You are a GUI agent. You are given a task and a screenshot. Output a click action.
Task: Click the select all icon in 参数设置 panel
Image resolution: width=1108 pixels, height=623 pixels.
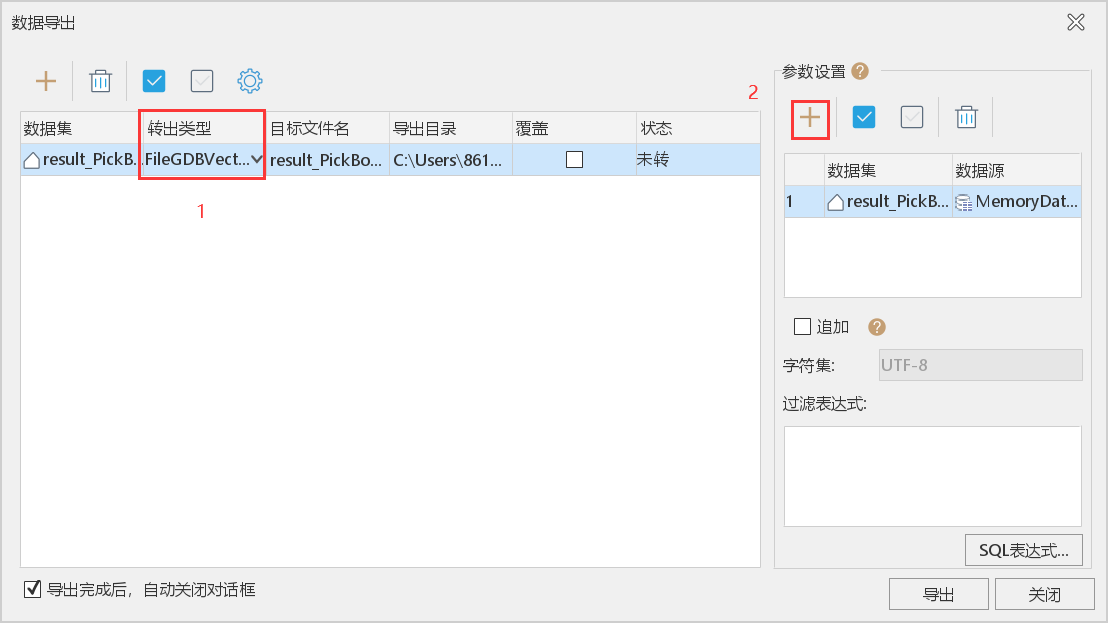tap(864, 118)
